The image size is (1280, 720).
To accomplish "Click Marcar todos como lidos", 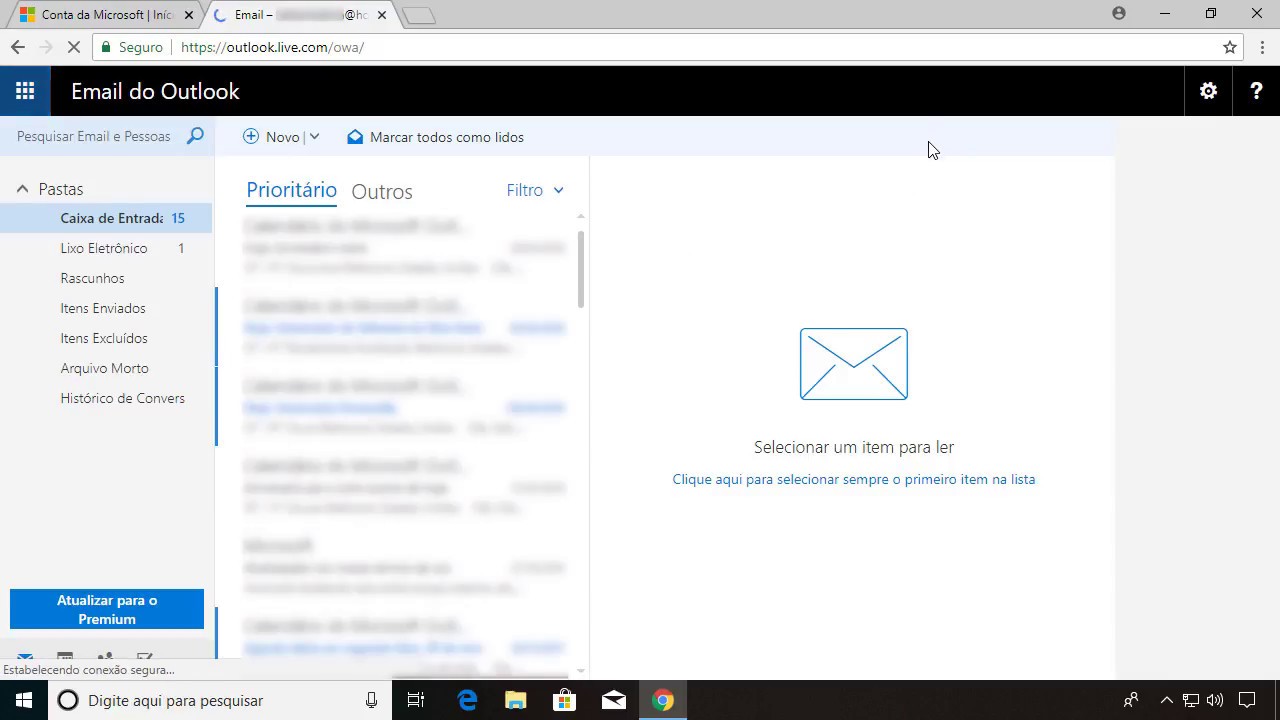I will 435,137.
